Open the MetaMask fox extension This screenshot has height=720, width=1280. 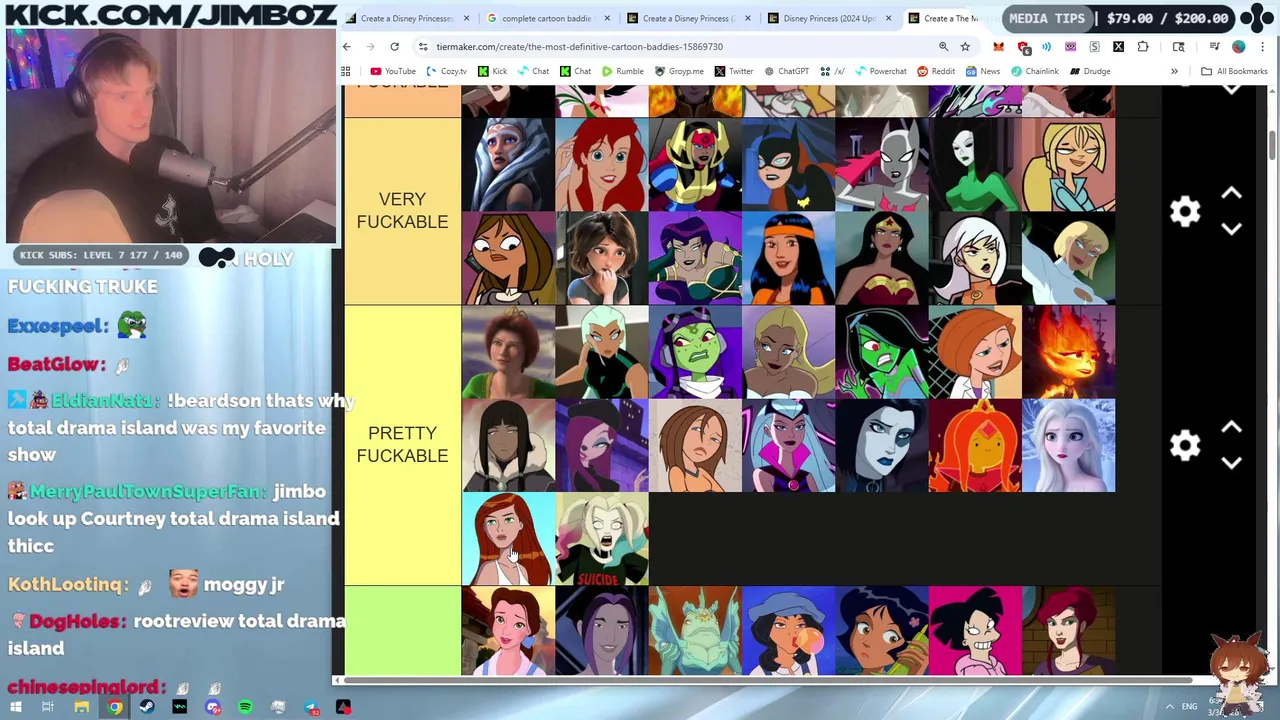coord(998,47)
